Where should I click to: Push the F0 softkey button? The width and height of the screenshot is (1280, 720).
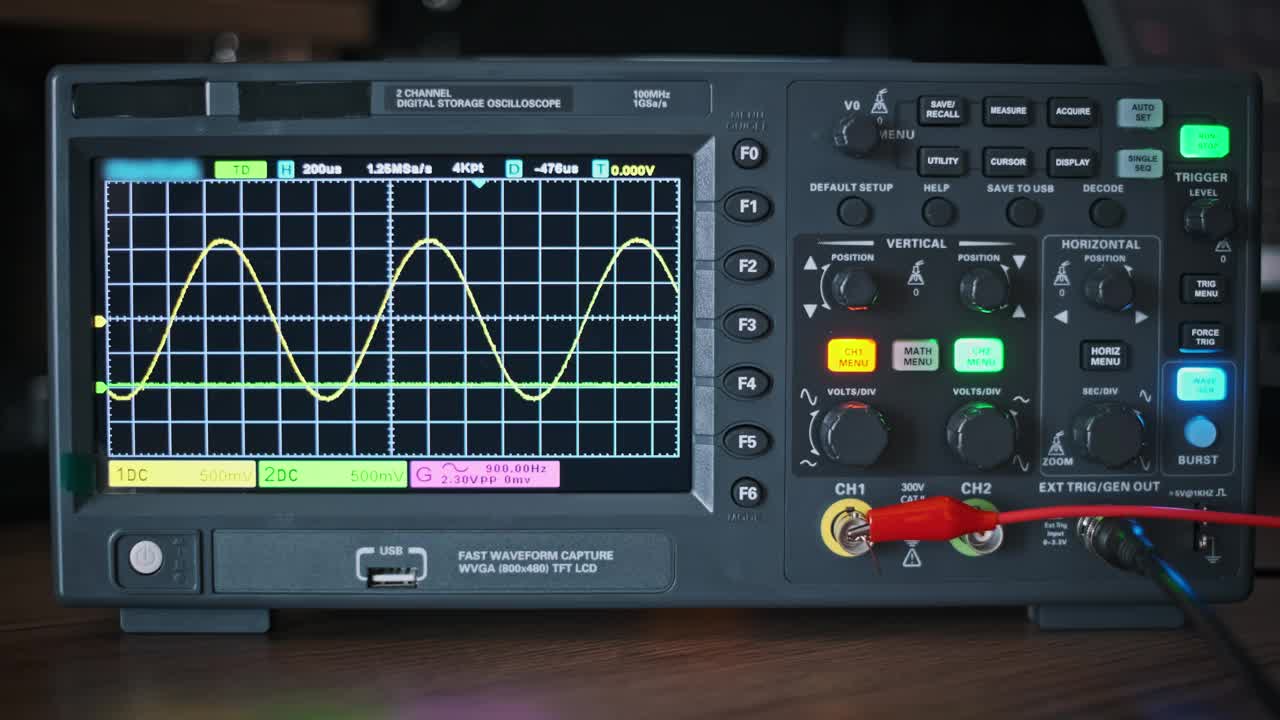tap(748, 153)
